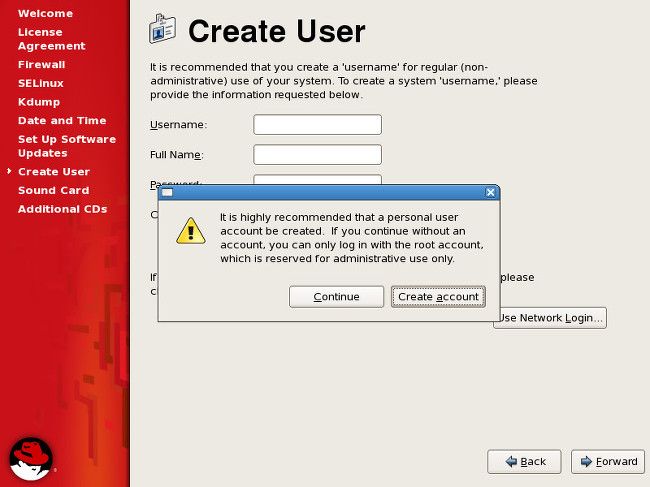
Task: Click the Create account button
Action: pyautogui.click(x=438, y=297)
